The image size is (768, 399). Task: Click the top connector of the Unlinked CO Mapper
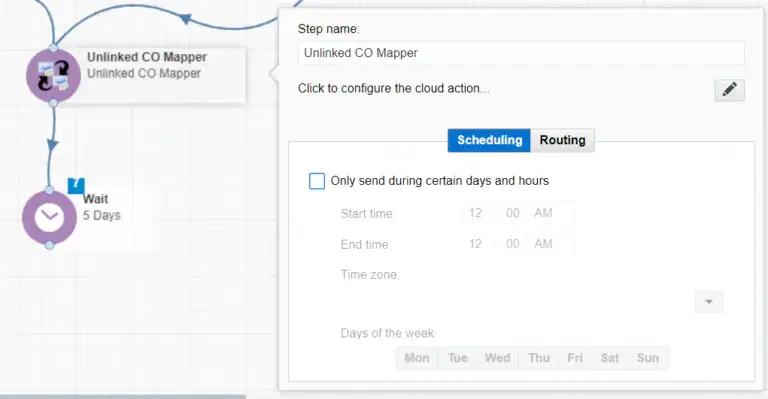point(53,47)
